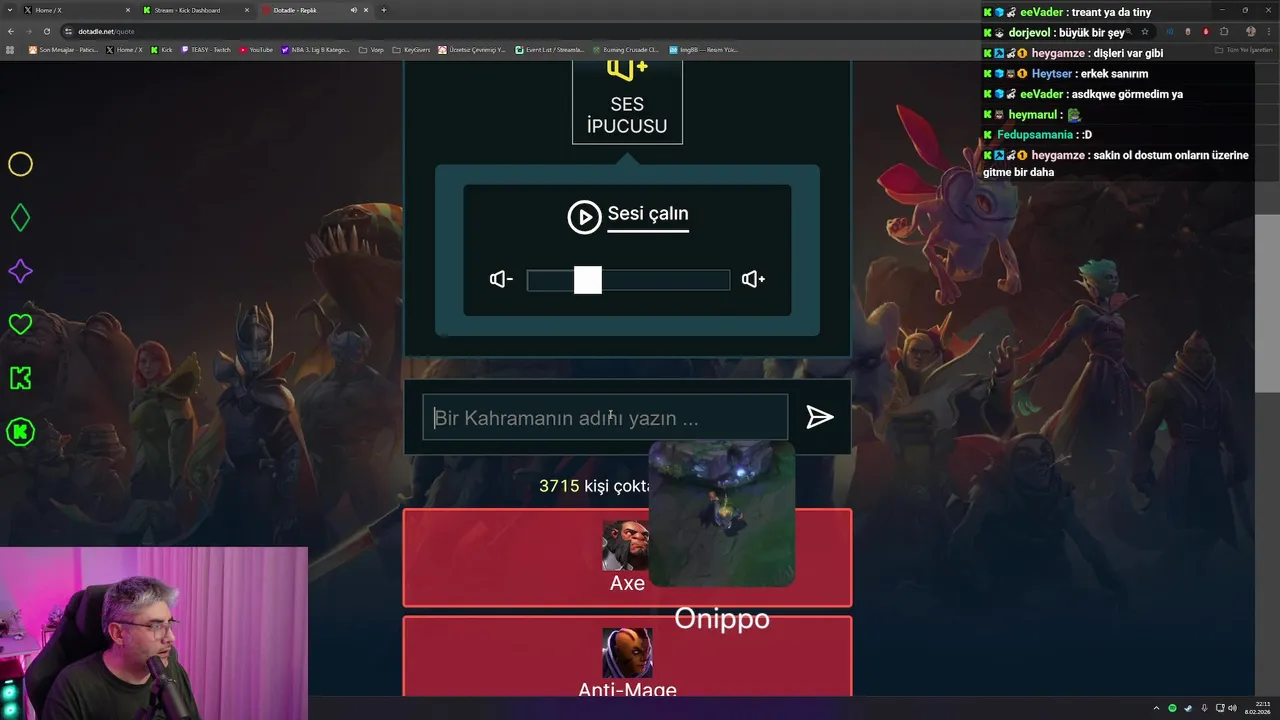Viewport: 1280px width, 720px height.
Task: Open the ImgBB Resim Yükle bookmark
Action: click(704, 49)
